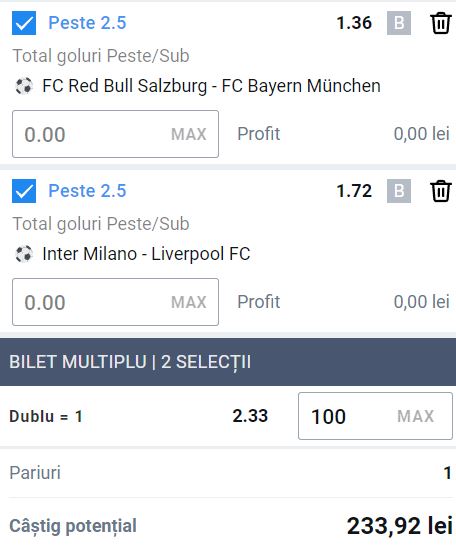Collapse the BILET MULTIPLU 2 SELECȚII header

coord(228,362)
